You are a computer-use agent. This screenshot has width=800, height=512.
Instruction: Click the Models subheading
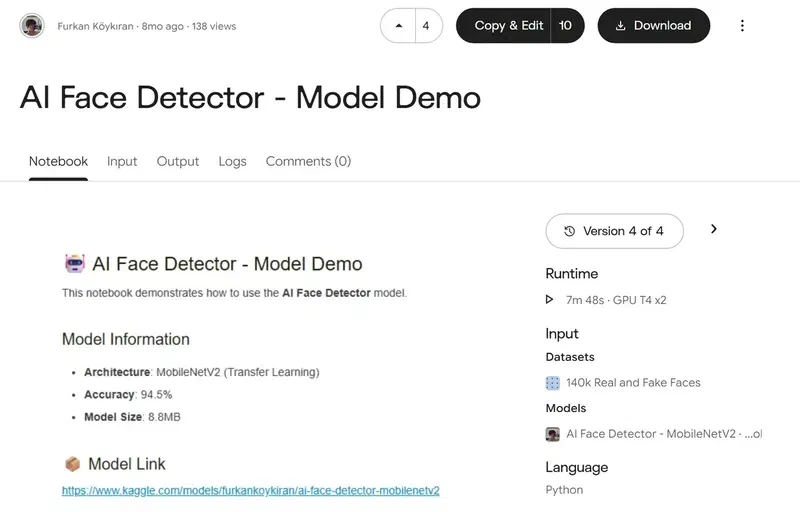pyautogui.click(x=566, y=408)
